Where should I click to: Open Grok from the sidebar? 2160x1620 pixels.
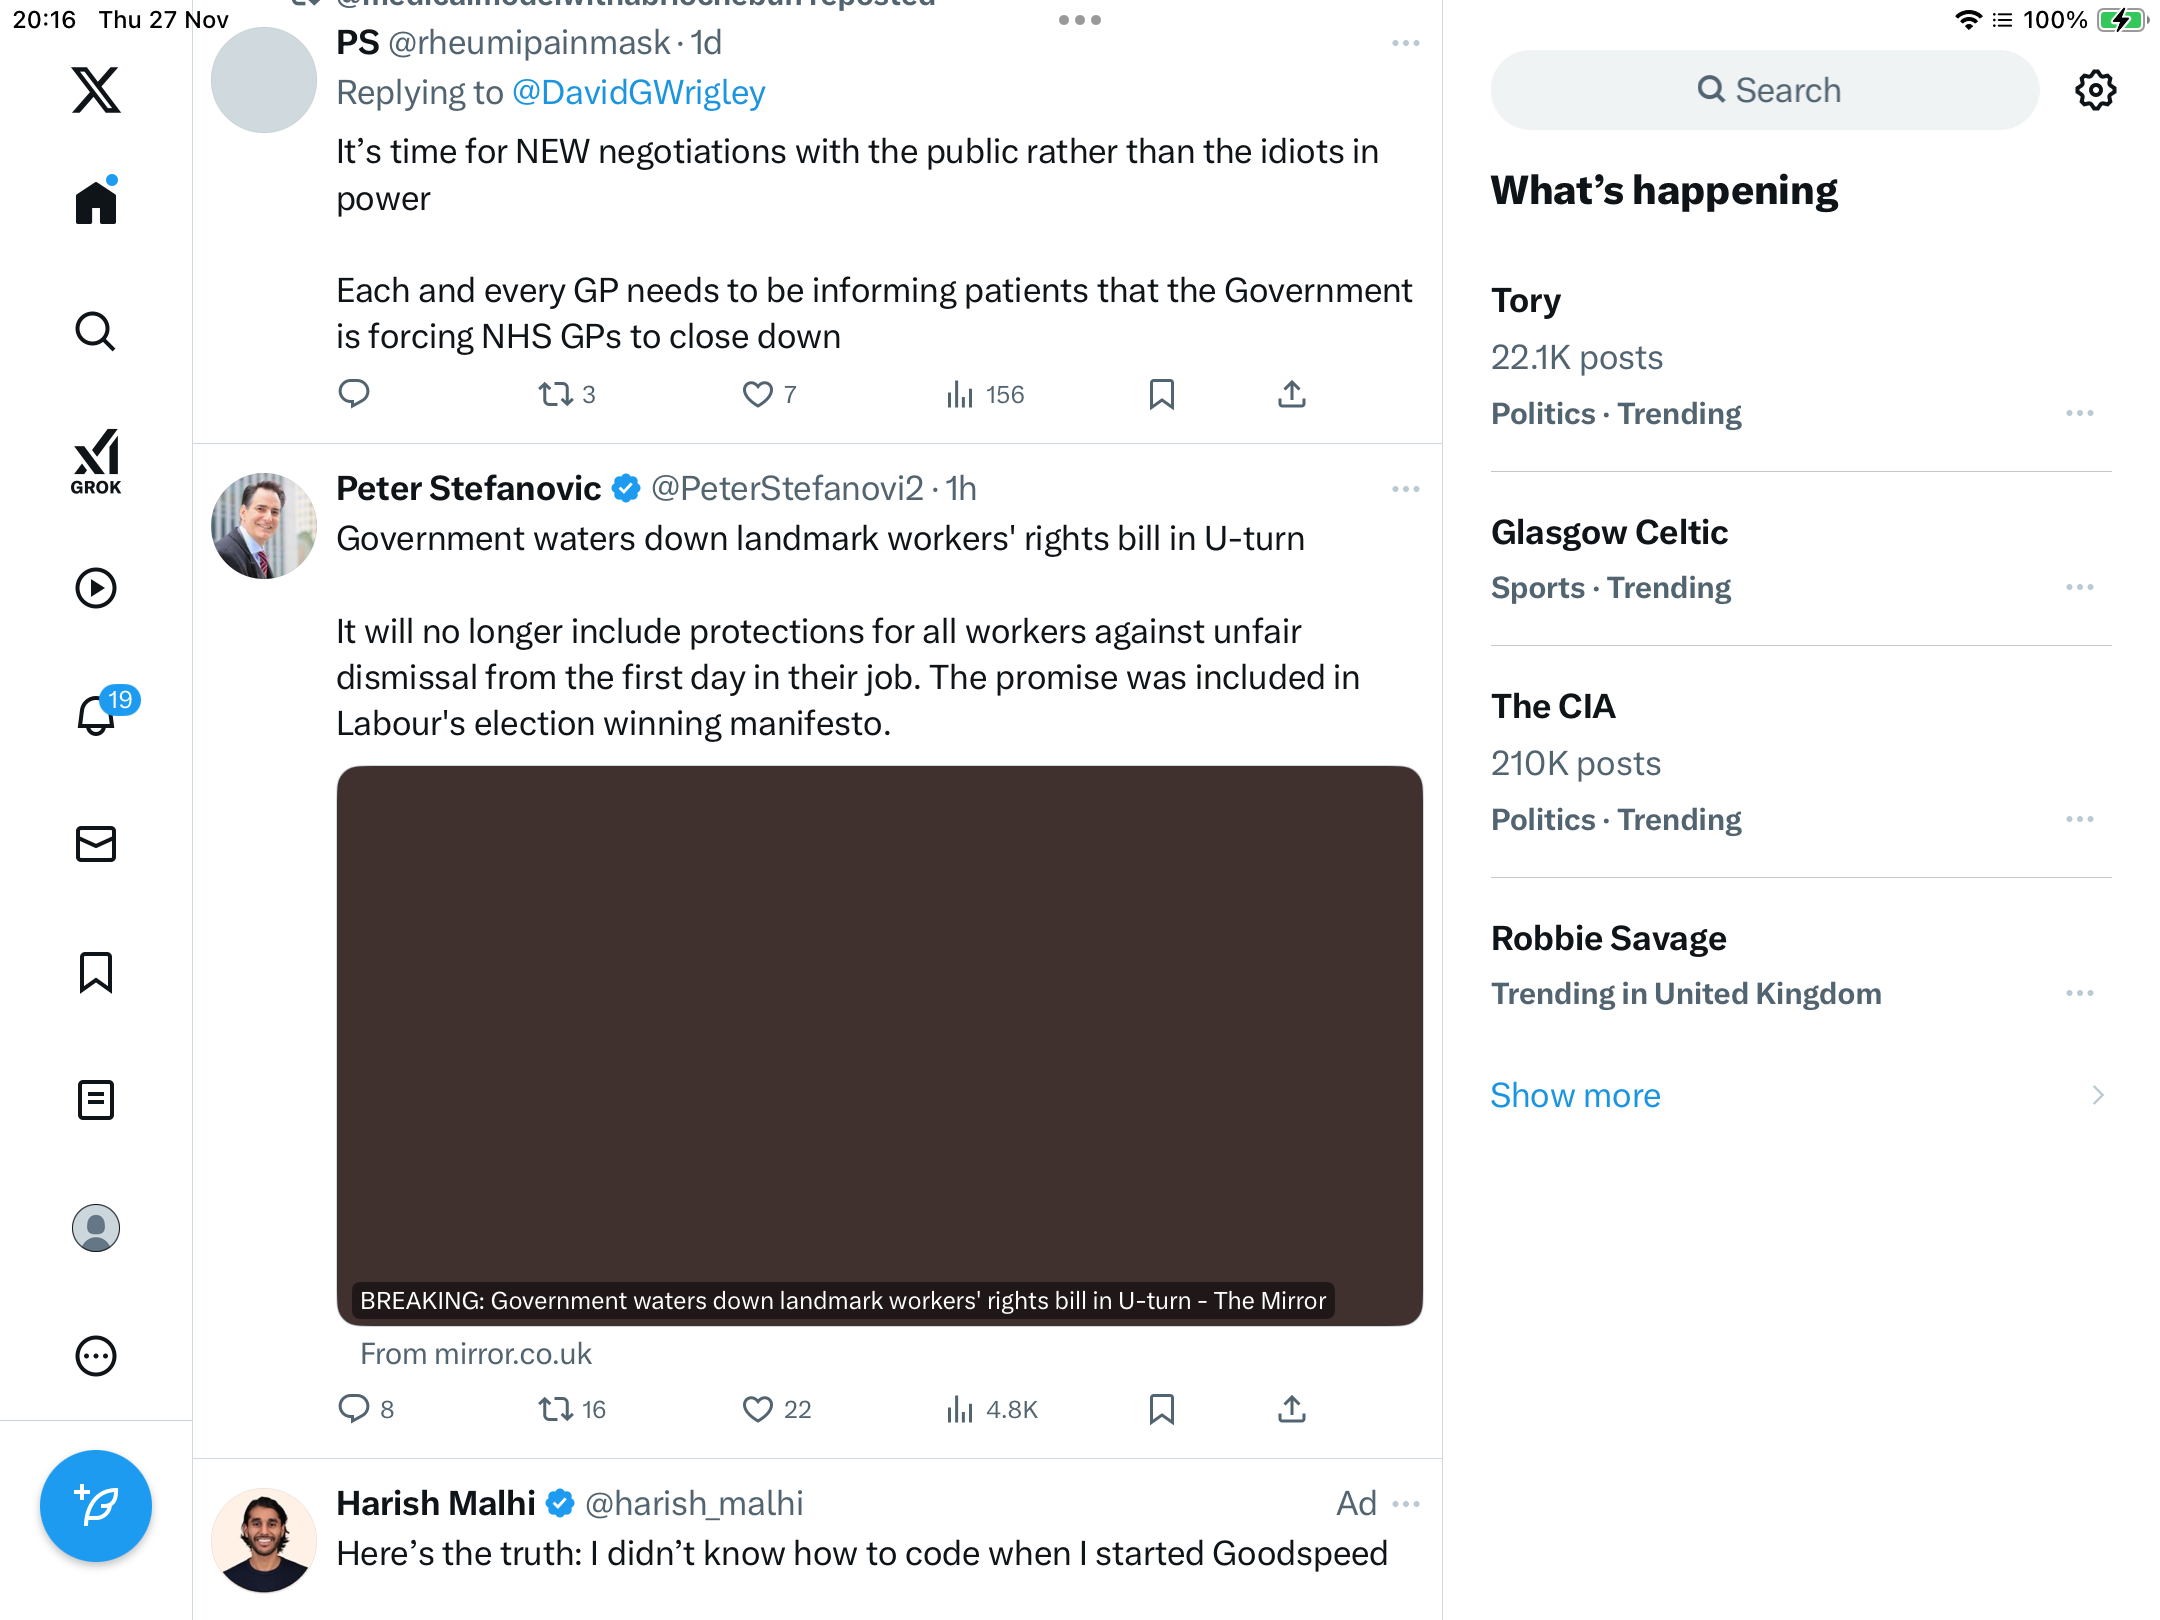click(96, 462)
